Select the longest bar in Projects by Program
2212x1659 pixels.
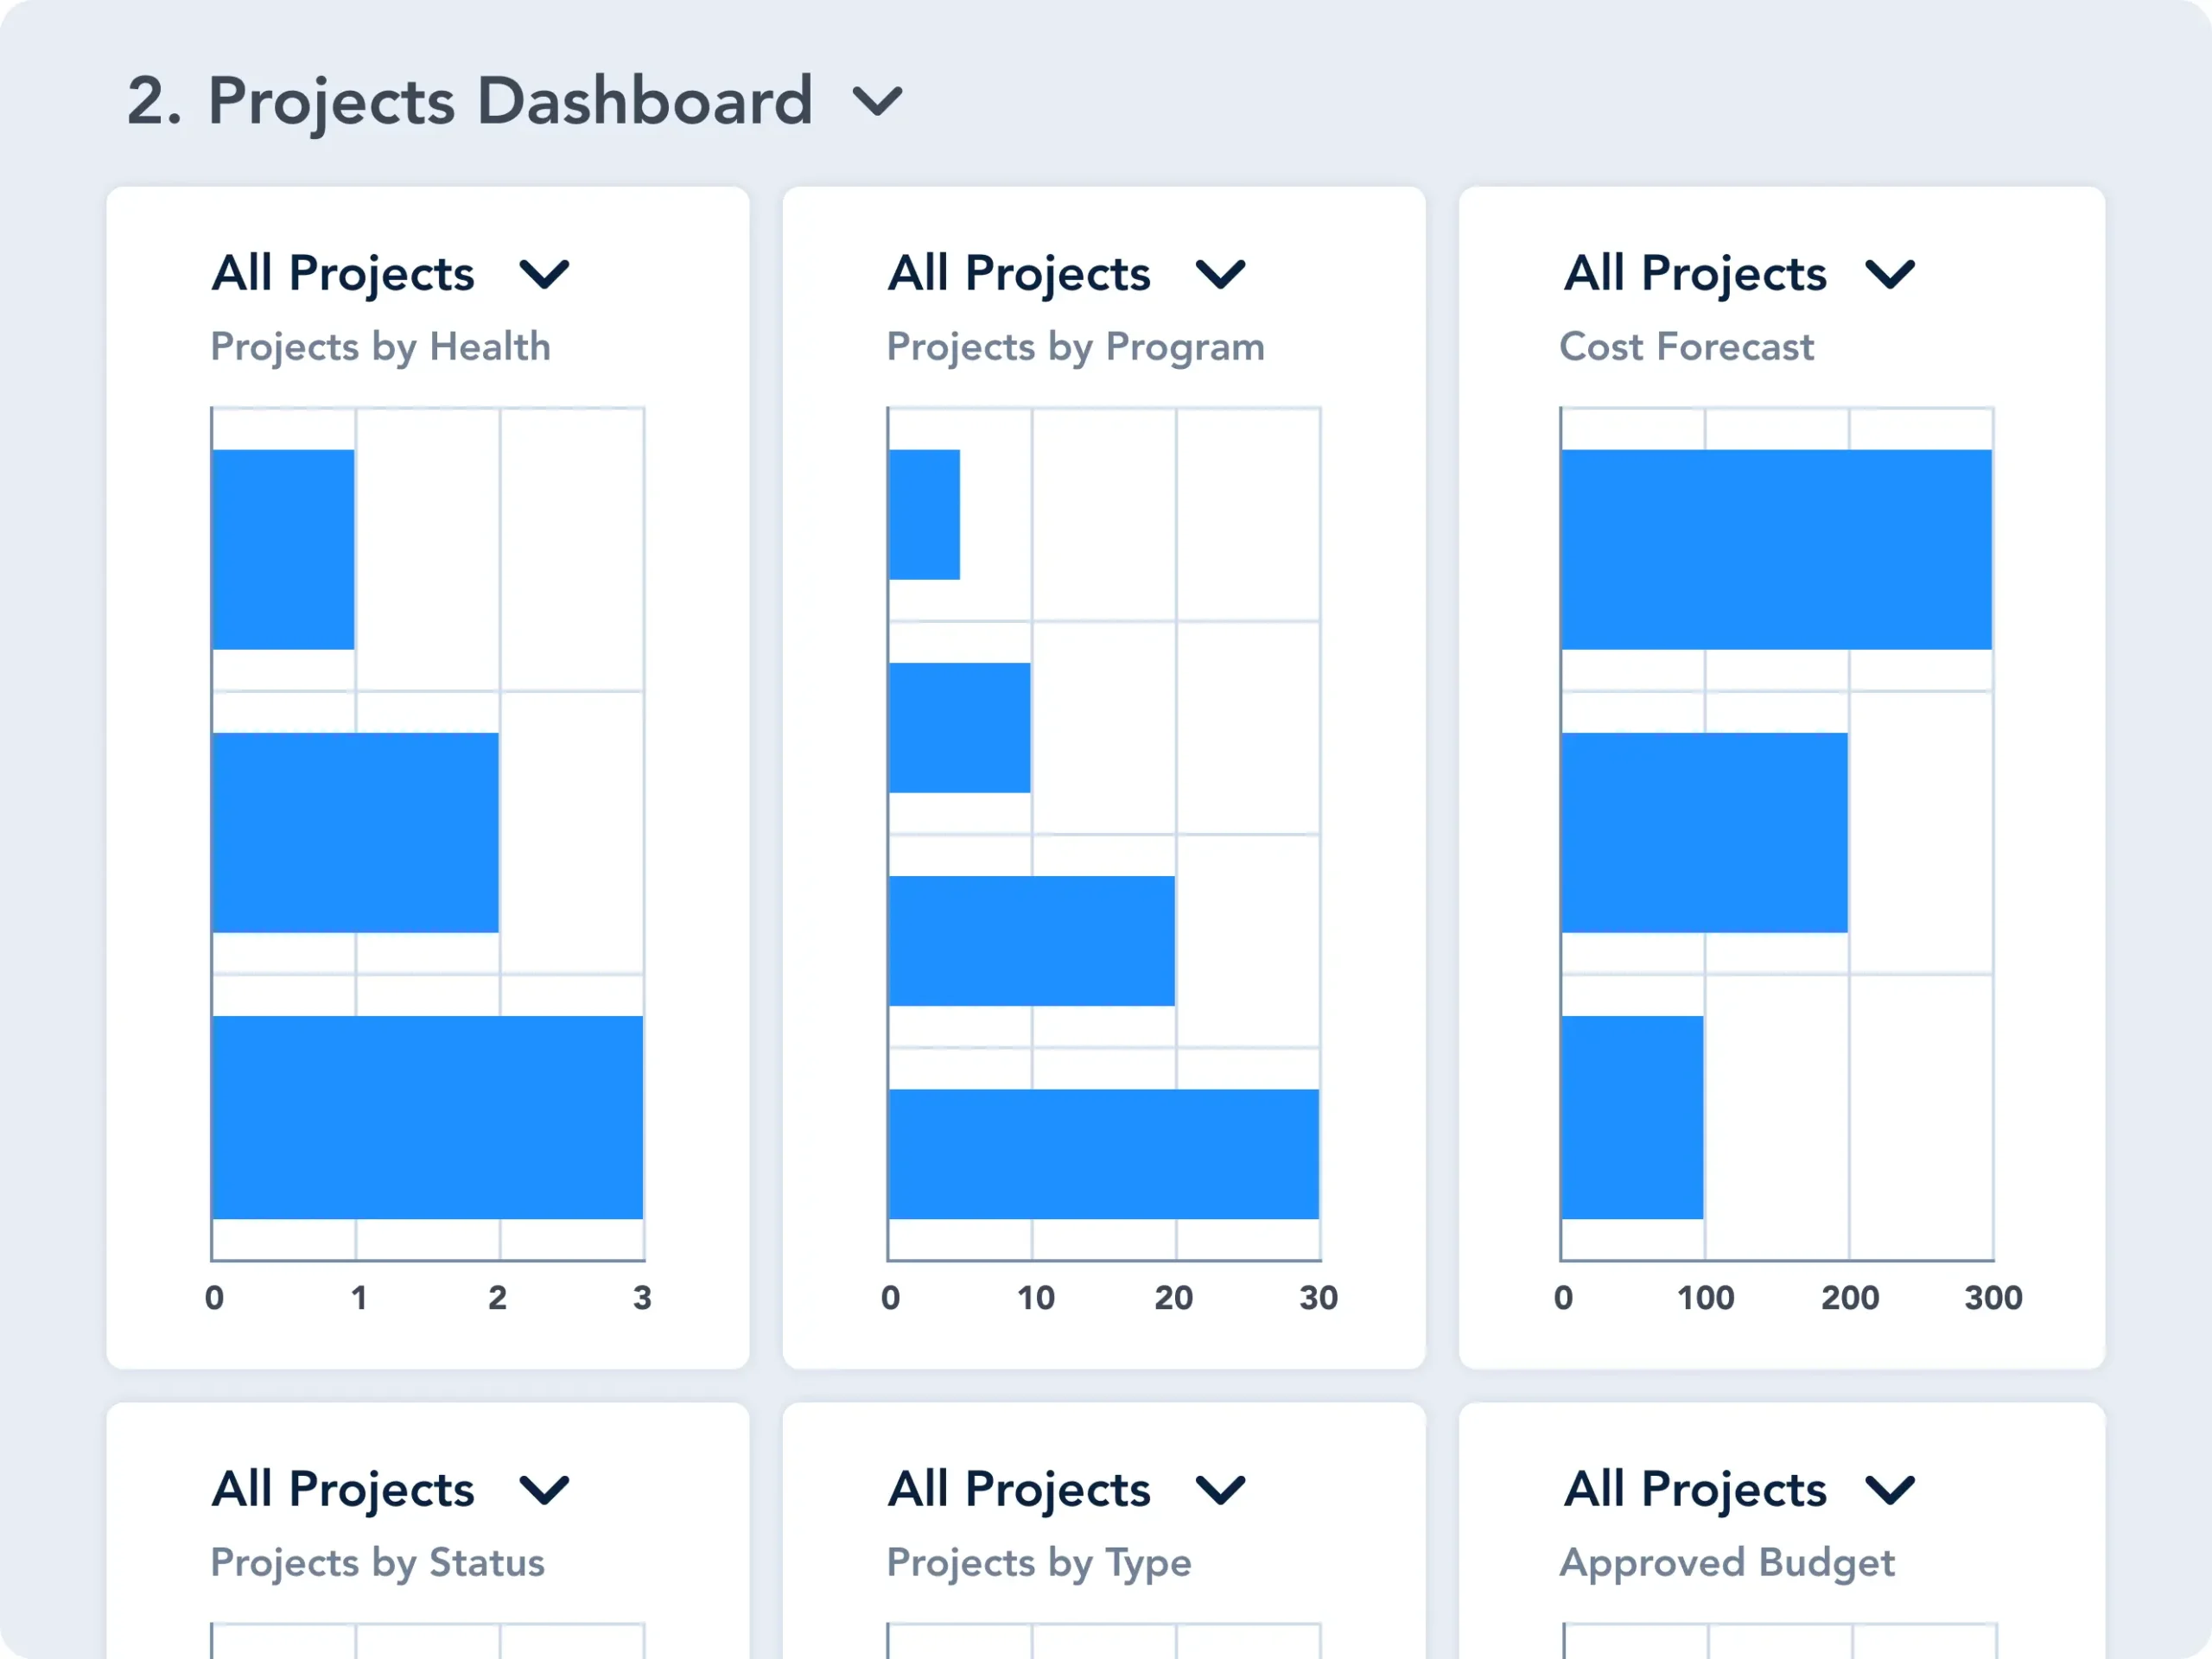[1103, 1153]
